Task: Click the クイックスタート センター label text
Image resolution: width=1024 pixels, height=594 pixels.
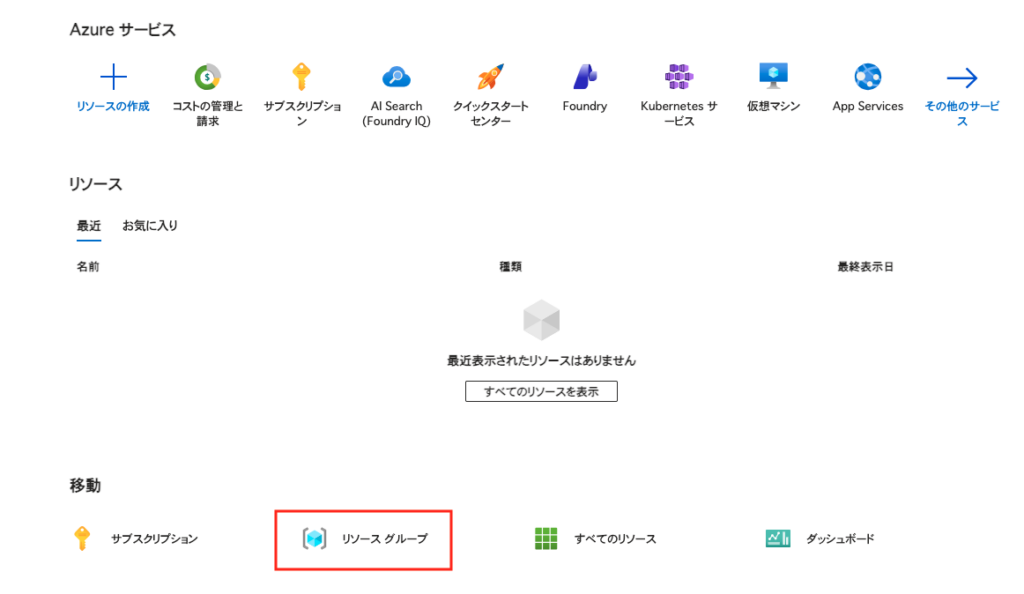Action: tap(490, 114)
